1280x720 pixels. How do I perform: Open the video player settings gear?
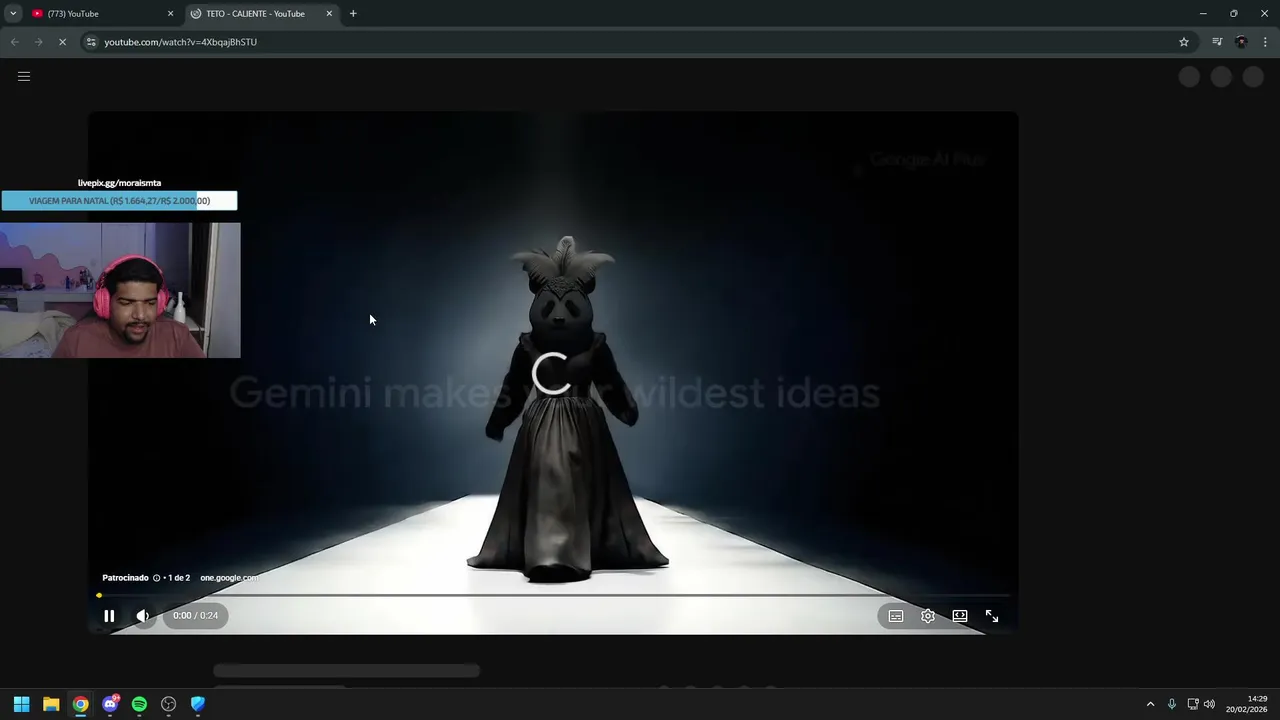pyautogui.click(x=928, y=616)
